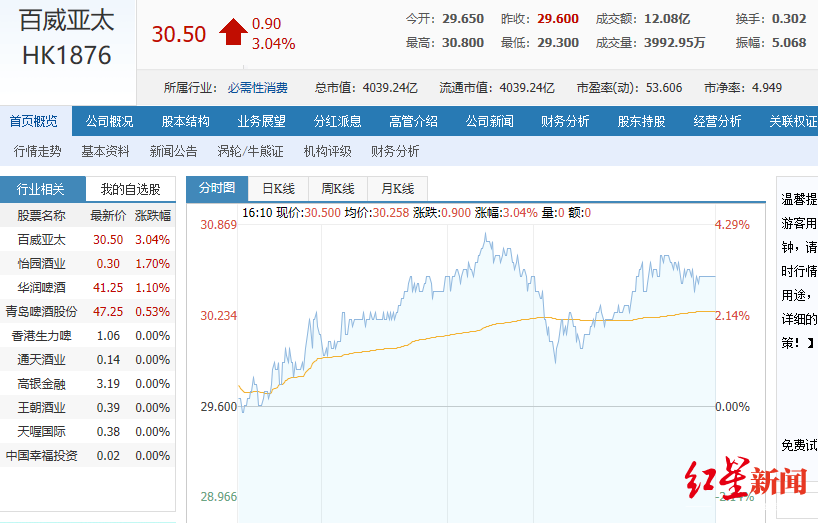Switch chart to 月K线

point(398,188)
